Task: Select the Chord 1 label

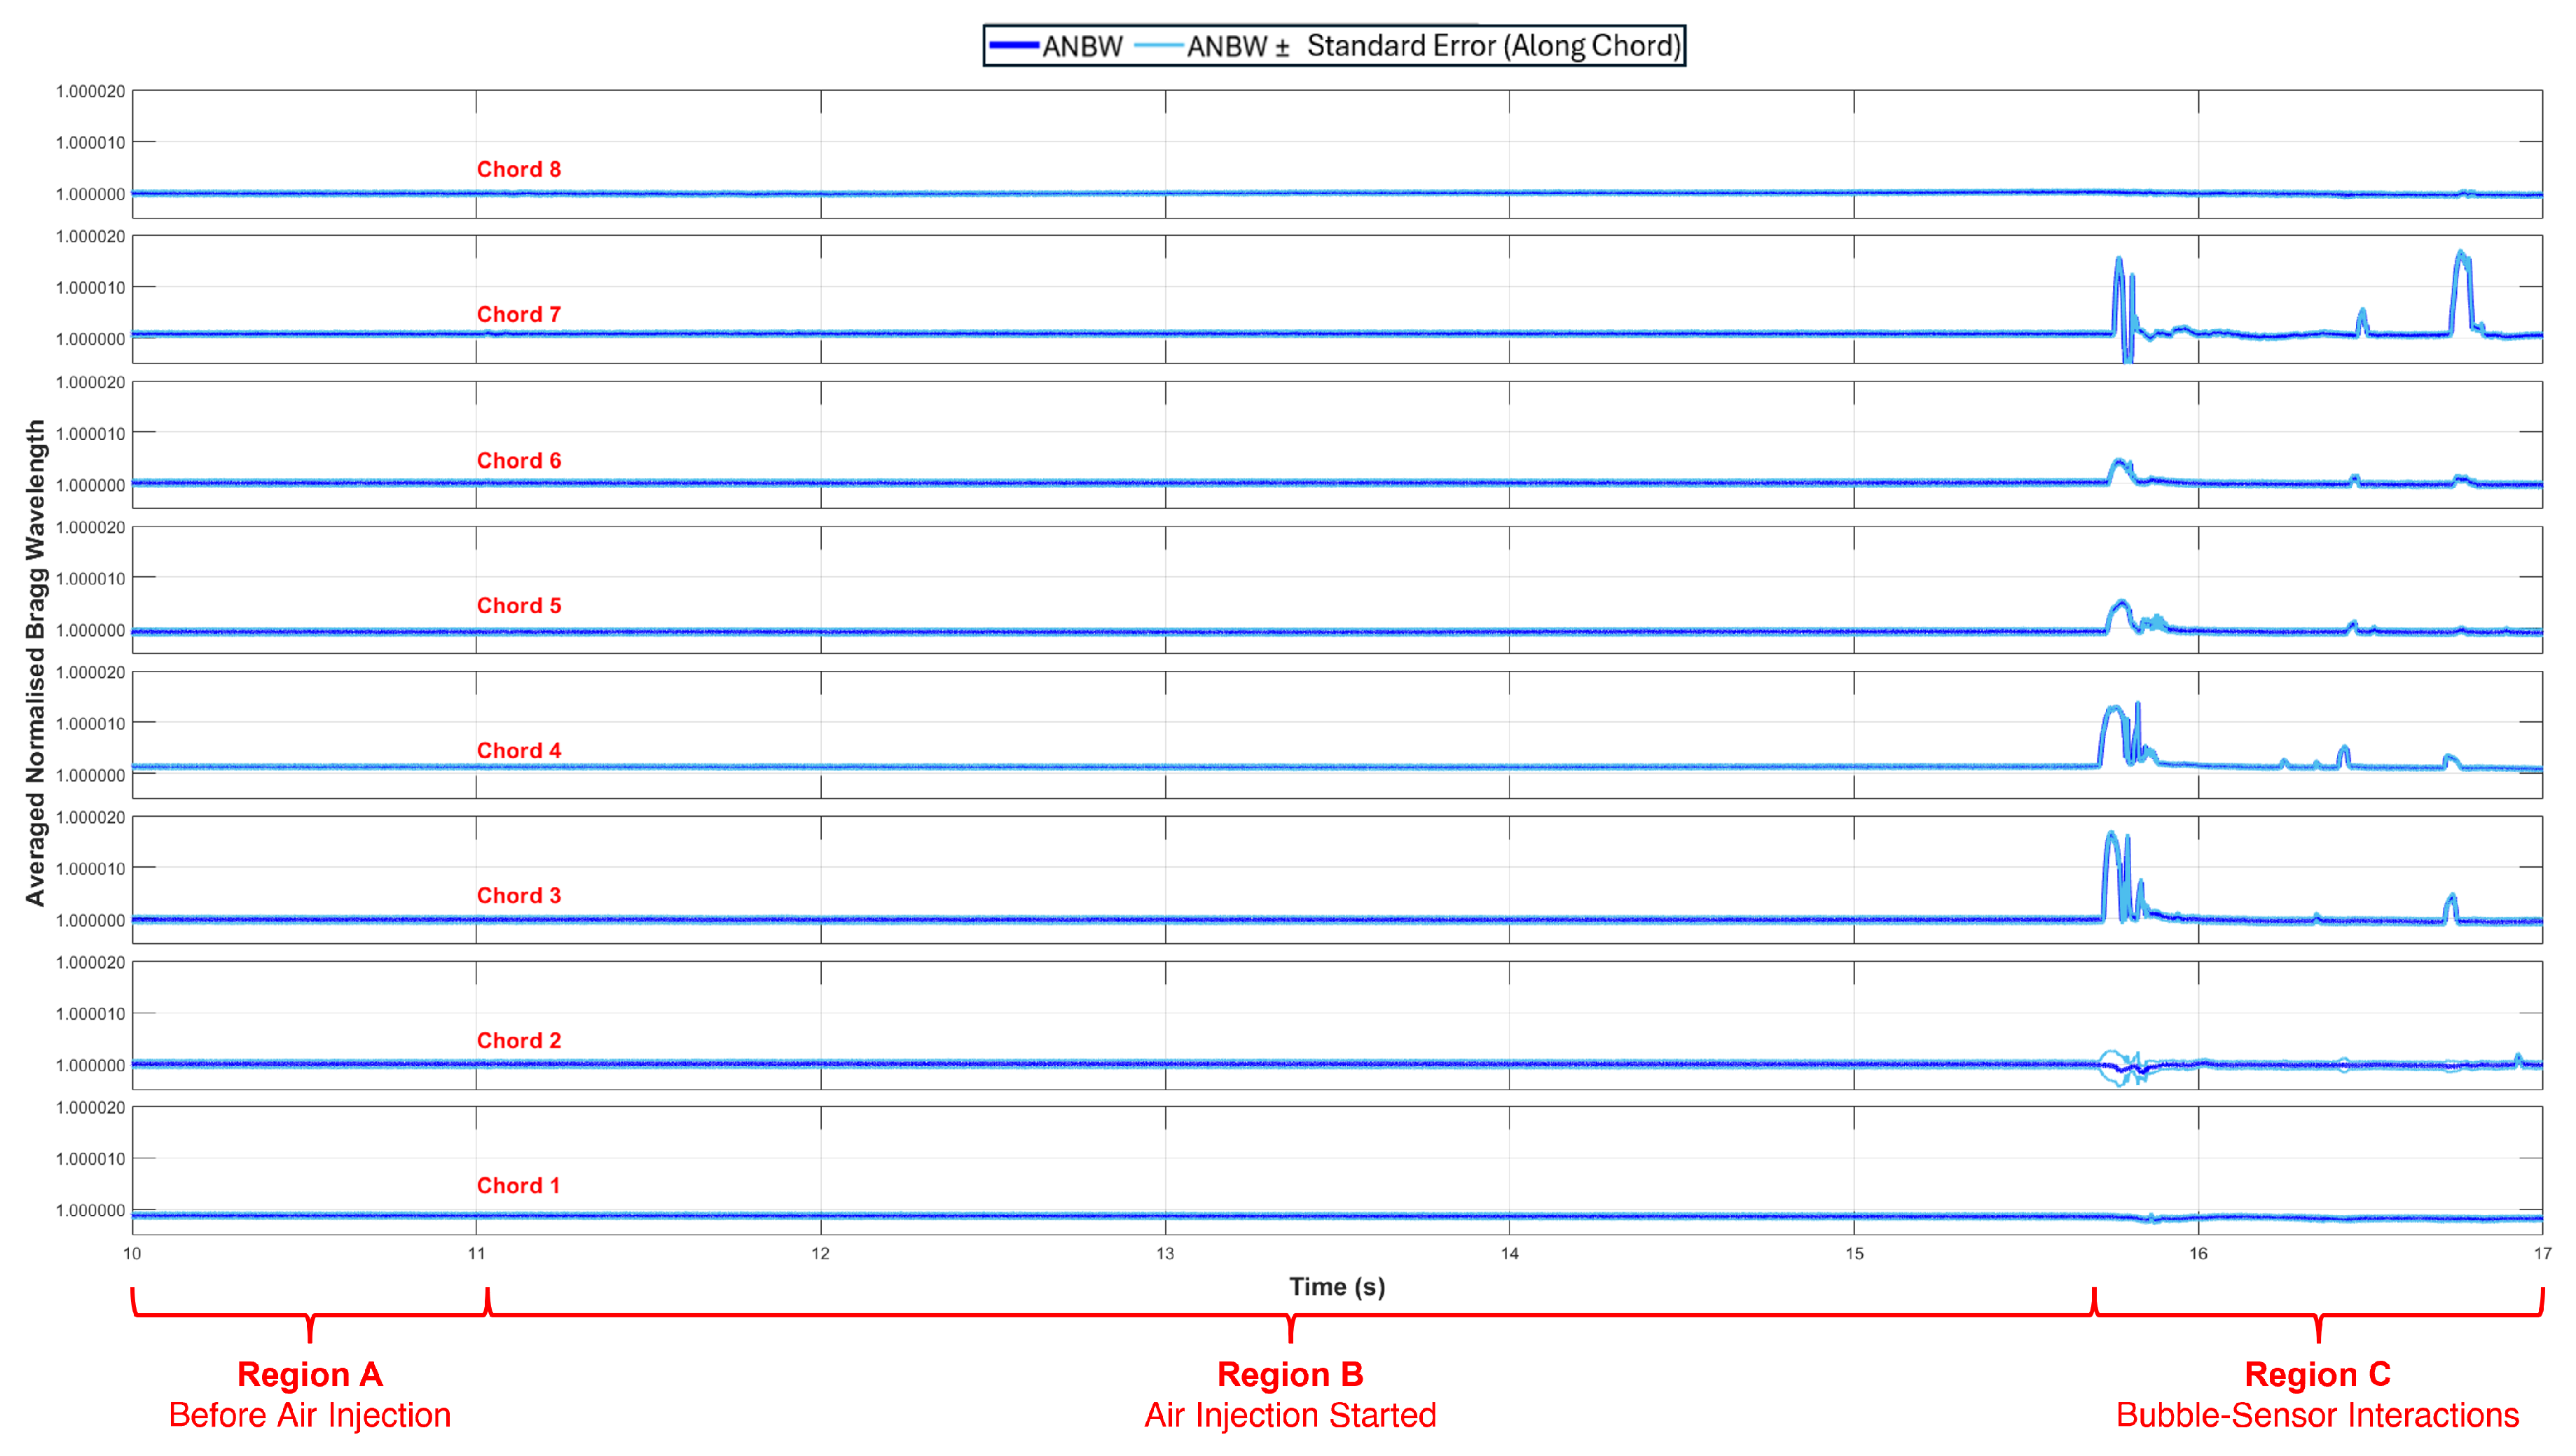Action: (518, 1185)
